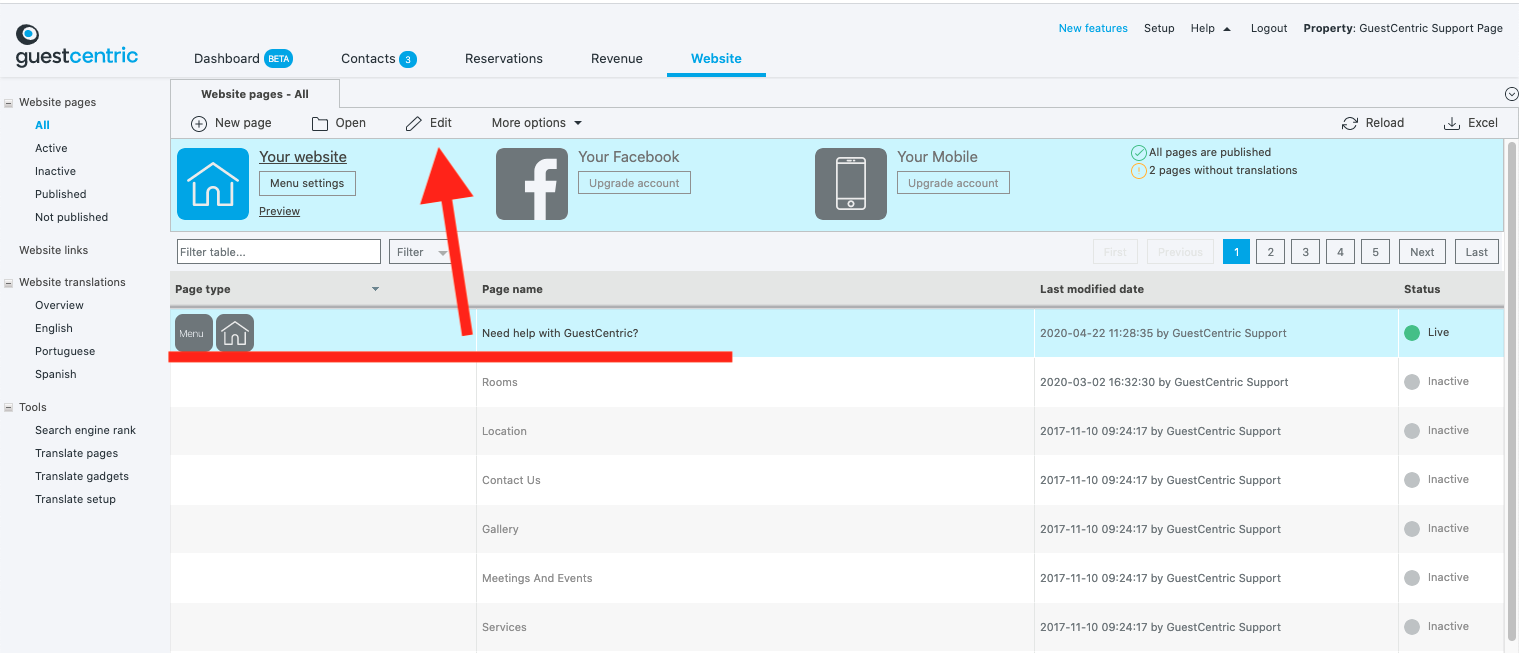Click the Logout link
The height and width of the screenshot is (653, 1519).
pyautogui.click(x=1269, y=28)
